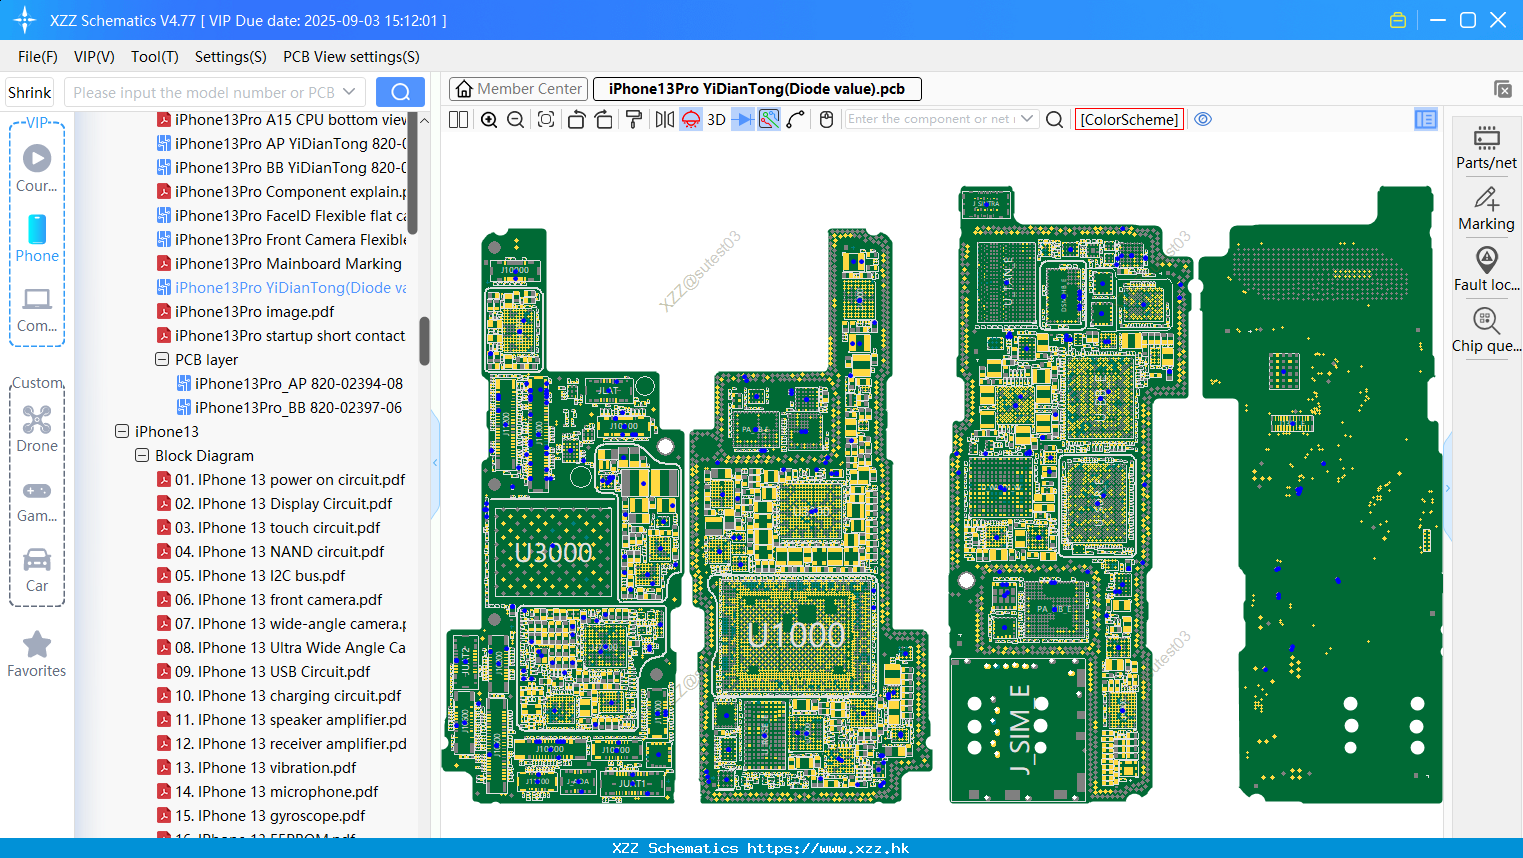1523x858 pixels.
Task: Zoom out of the PCB view
Action: tap(516, 119)
